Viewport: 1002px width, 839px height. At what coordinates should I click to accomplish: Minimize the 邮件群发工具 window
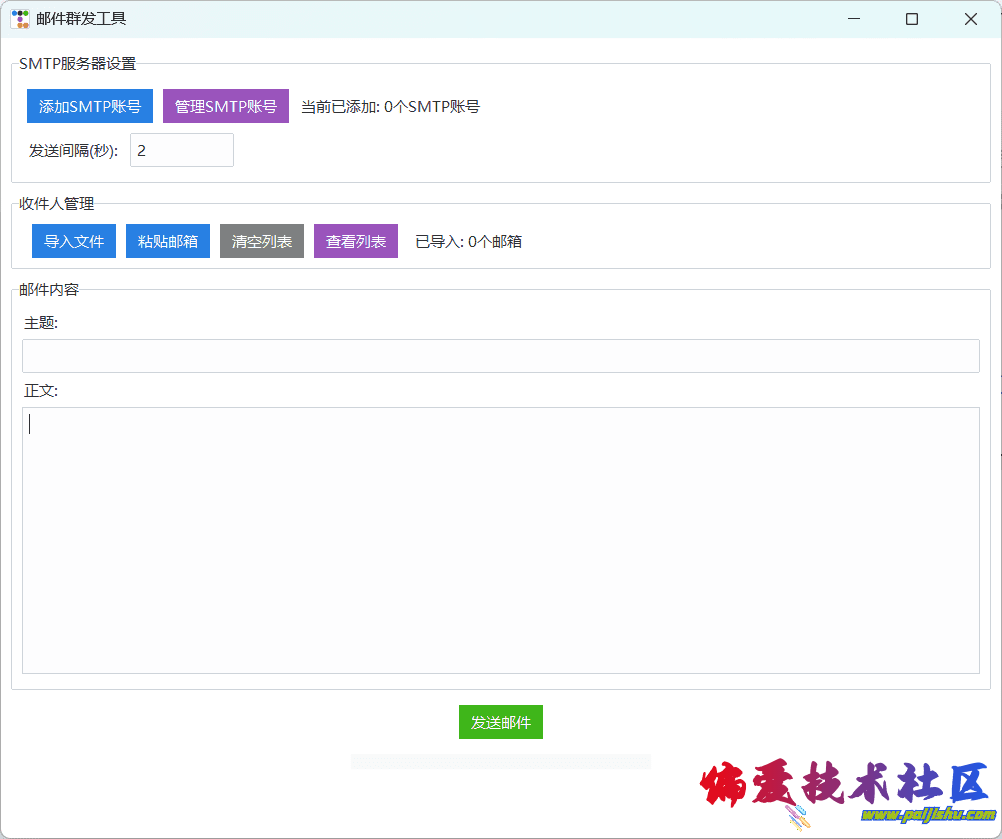pyautogui.click(x=854, y=19)
